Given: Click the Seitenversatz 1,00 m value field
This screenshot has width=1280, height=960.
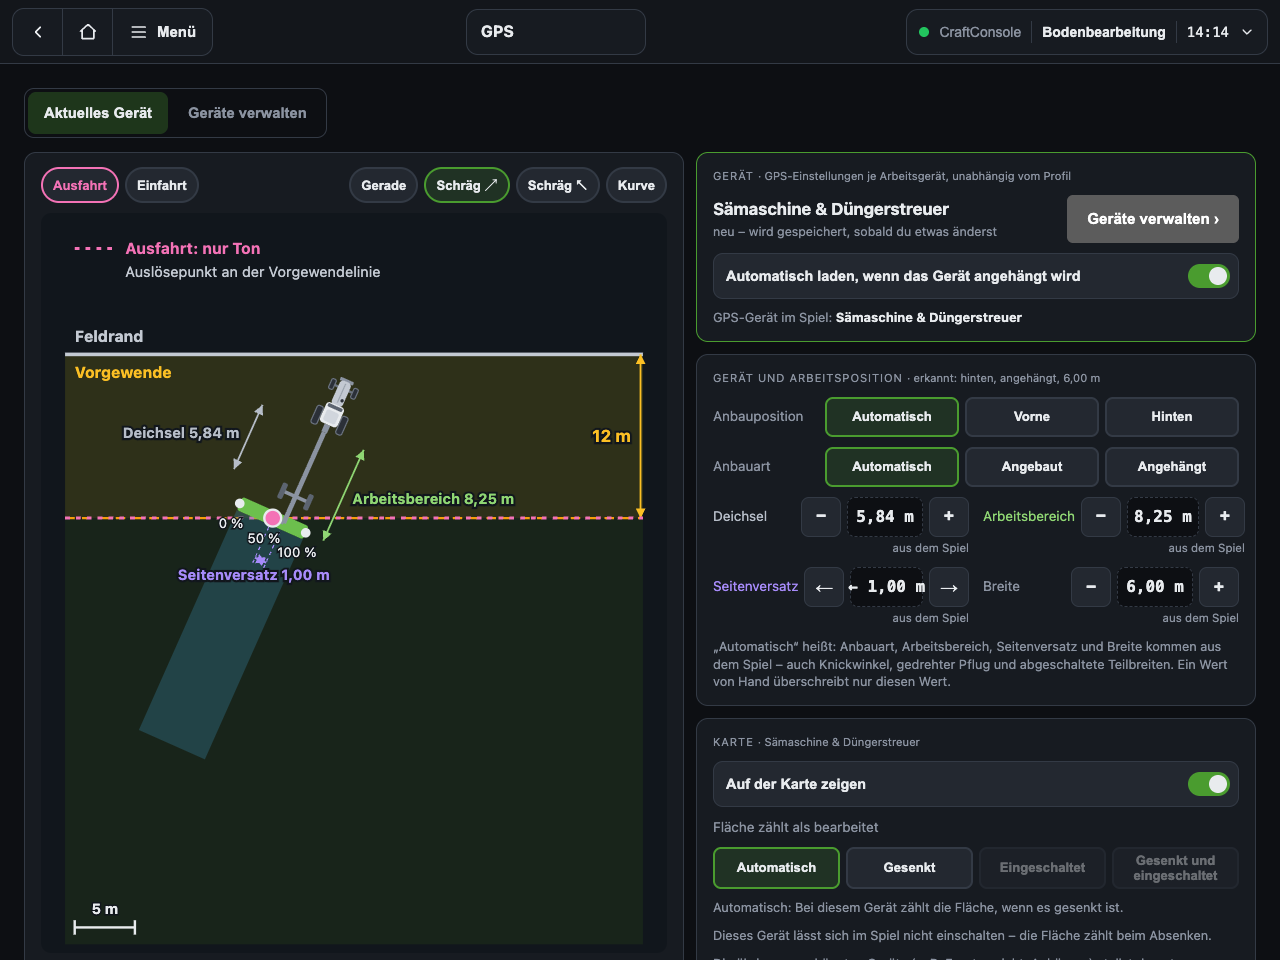Looking at the screenshot, I should point(886,587).
